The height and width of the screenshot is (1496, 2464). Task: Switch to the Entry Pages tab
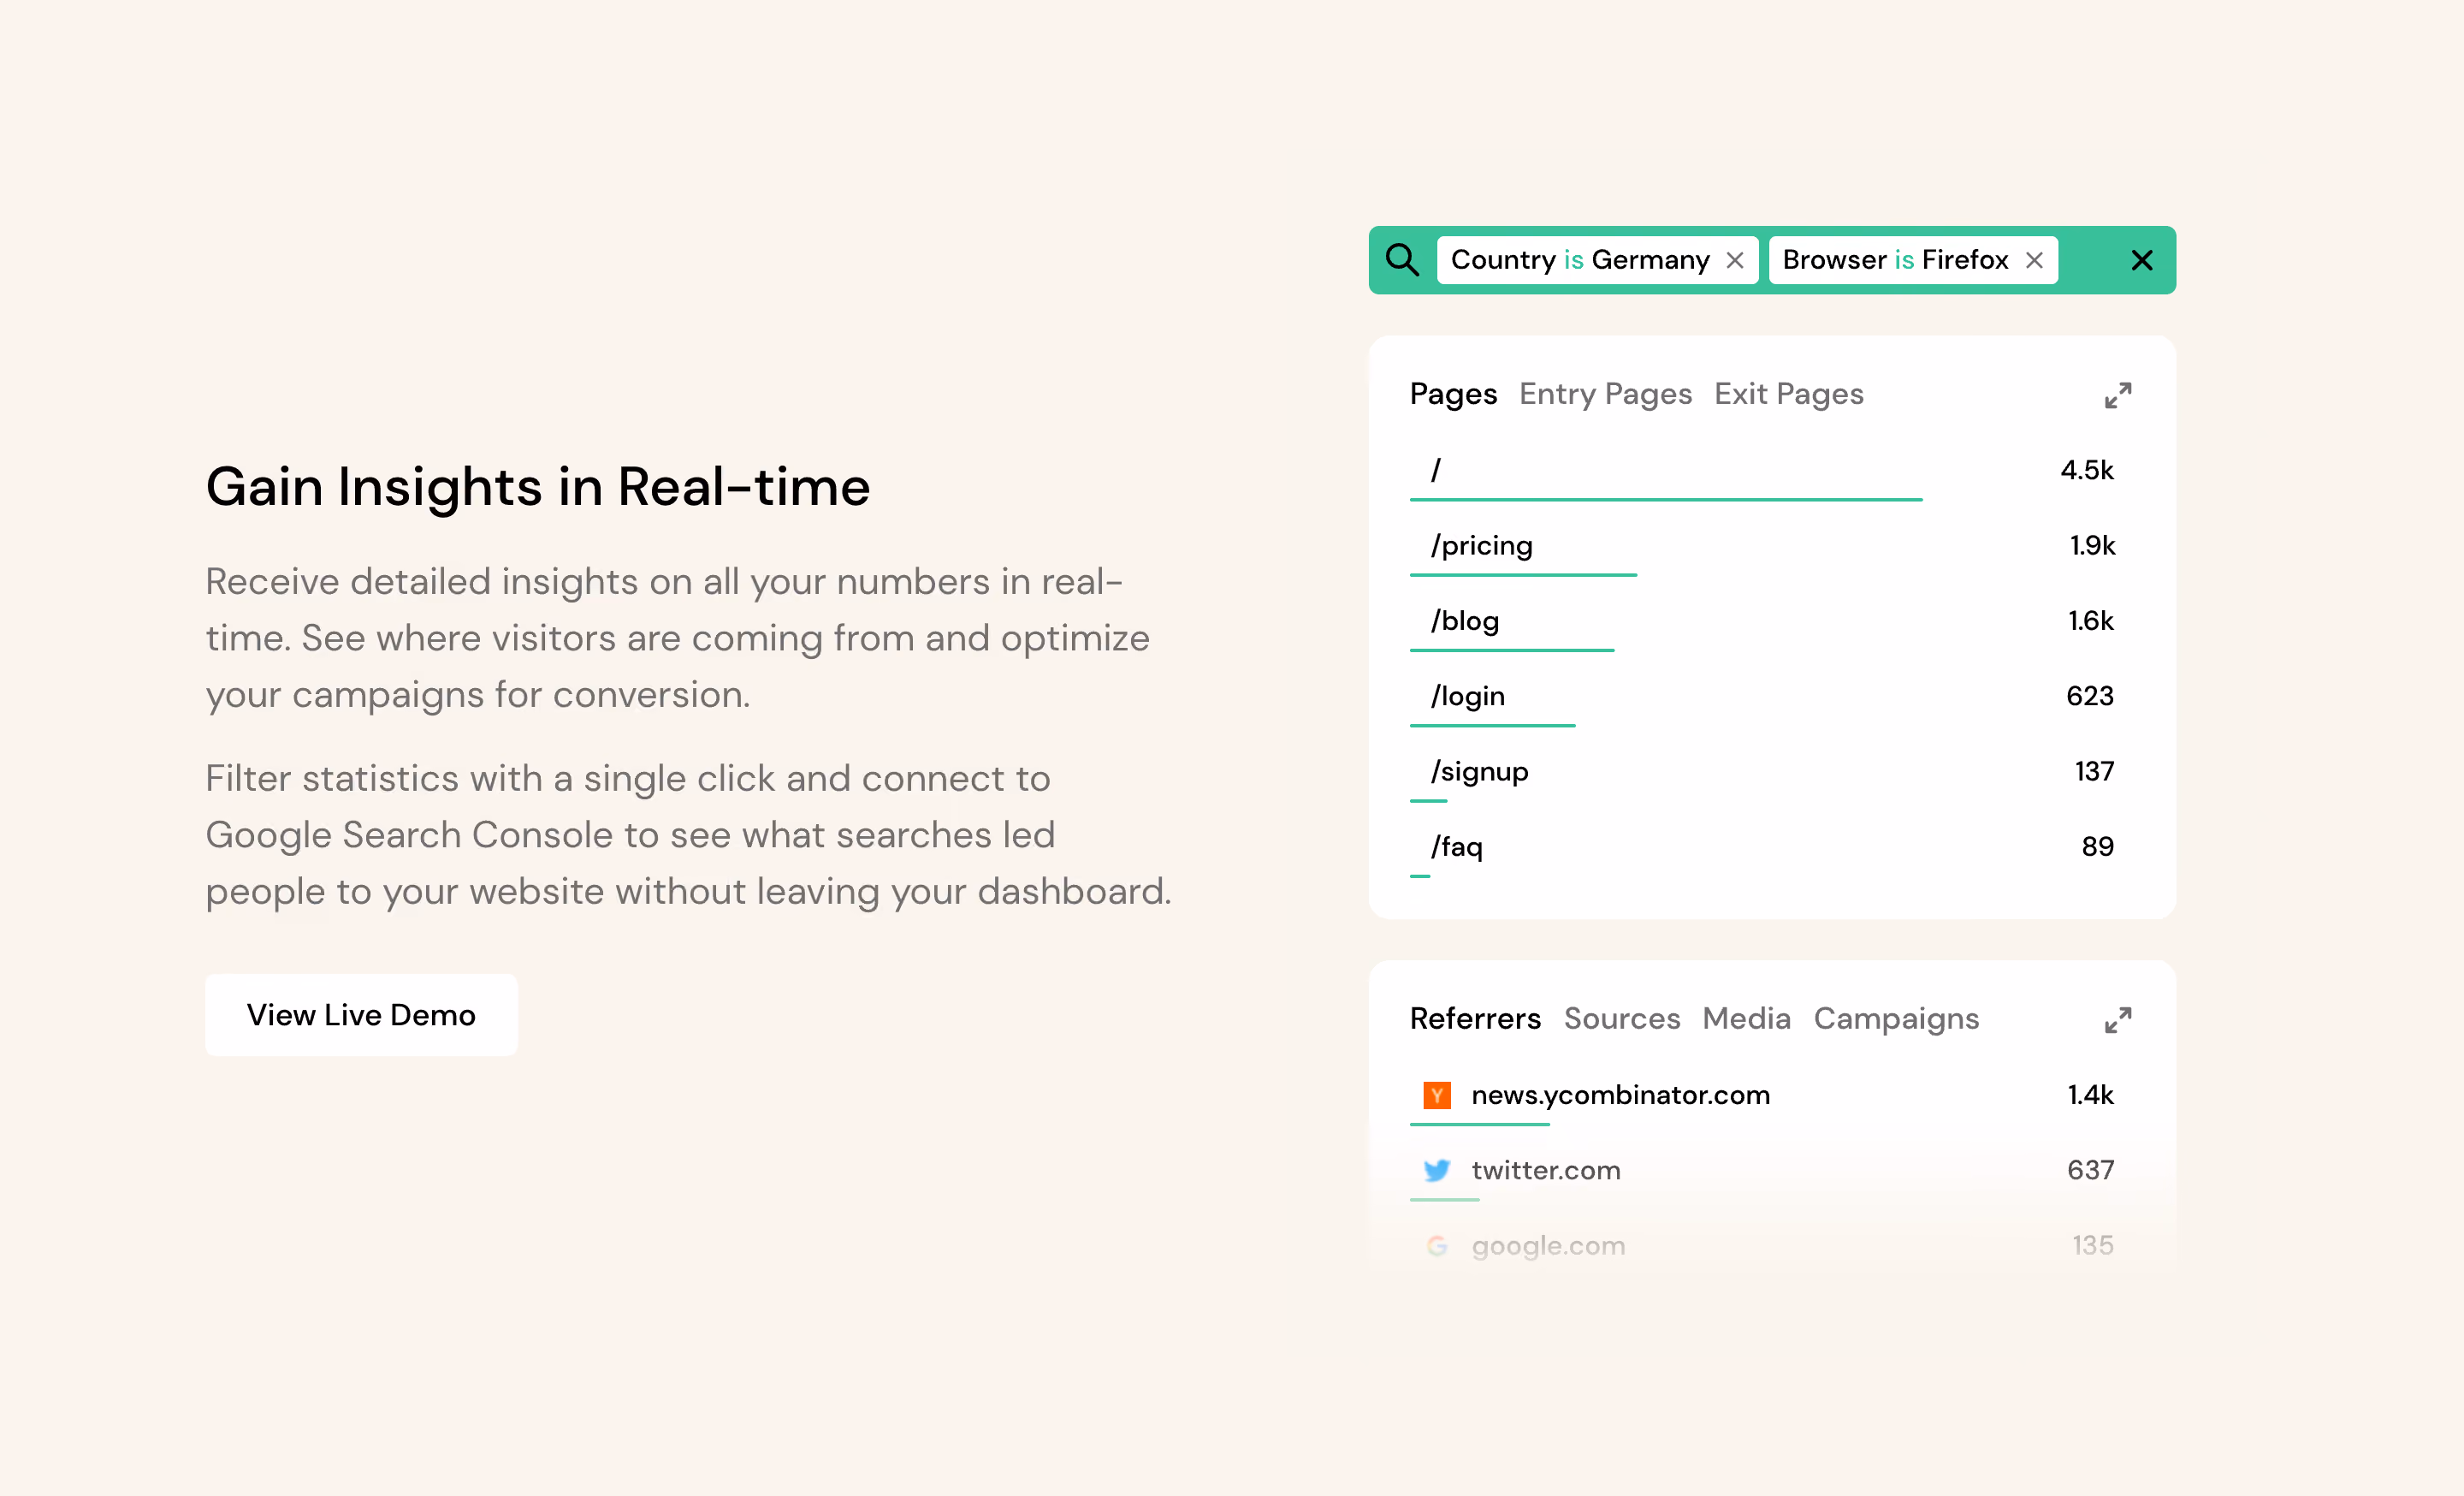click(x=1605, y=394)
